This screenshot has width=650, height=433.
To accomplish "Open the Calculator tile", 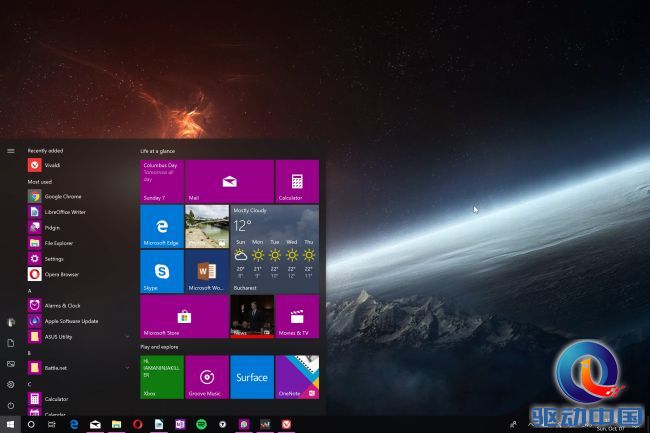I will point(297,181).
